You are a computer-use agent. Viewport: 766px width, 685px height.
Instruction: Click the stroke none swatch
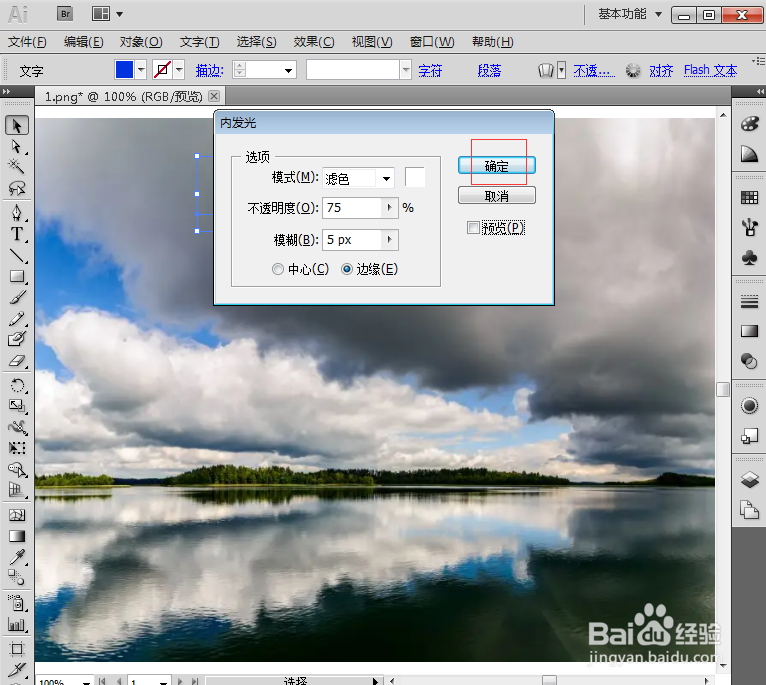(162, 69)
